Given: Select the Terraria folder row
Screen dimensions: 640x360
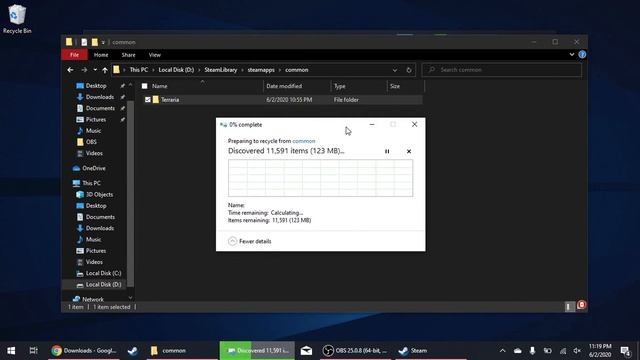Looking at the screenshot, I should 282,100.
